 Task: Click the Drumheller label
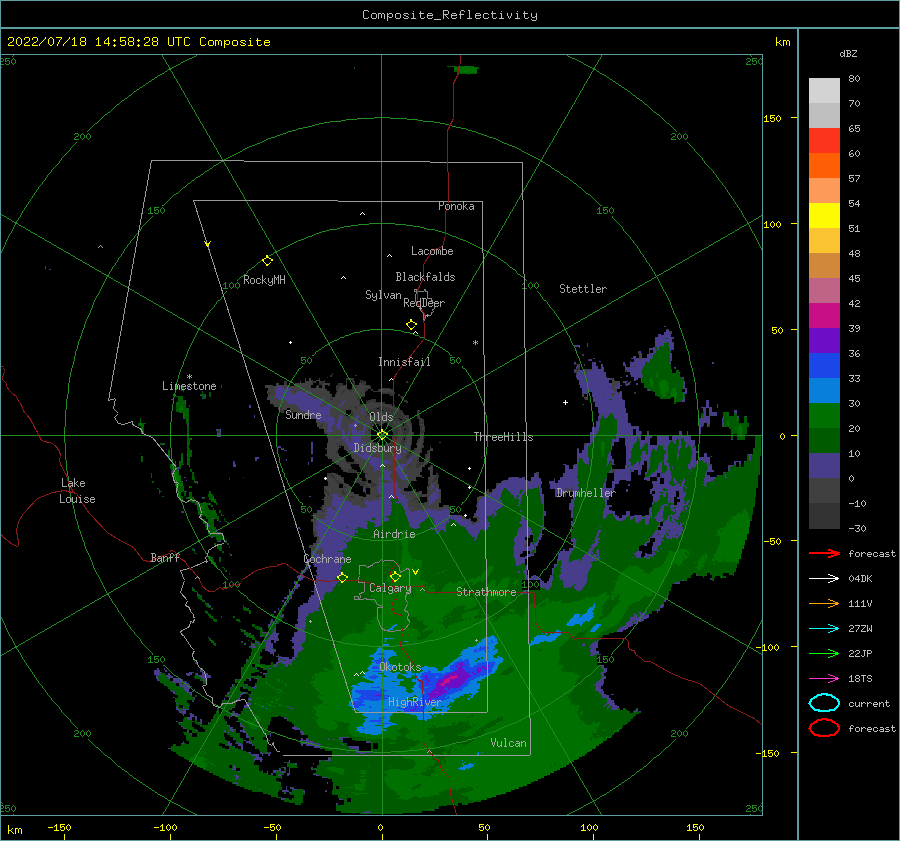(585, 493)
